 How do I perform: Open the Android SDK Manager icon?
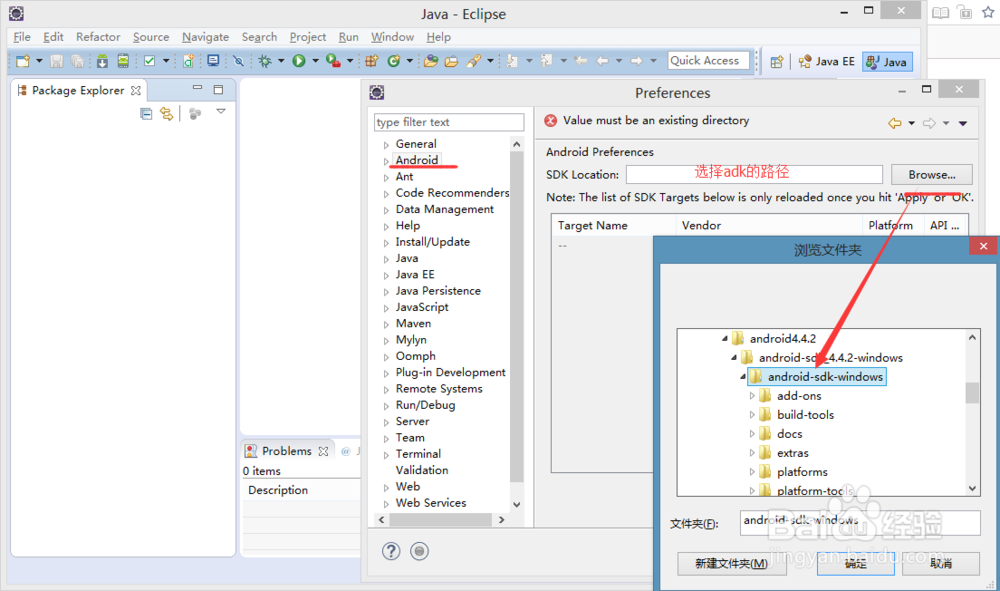(102, 61)
